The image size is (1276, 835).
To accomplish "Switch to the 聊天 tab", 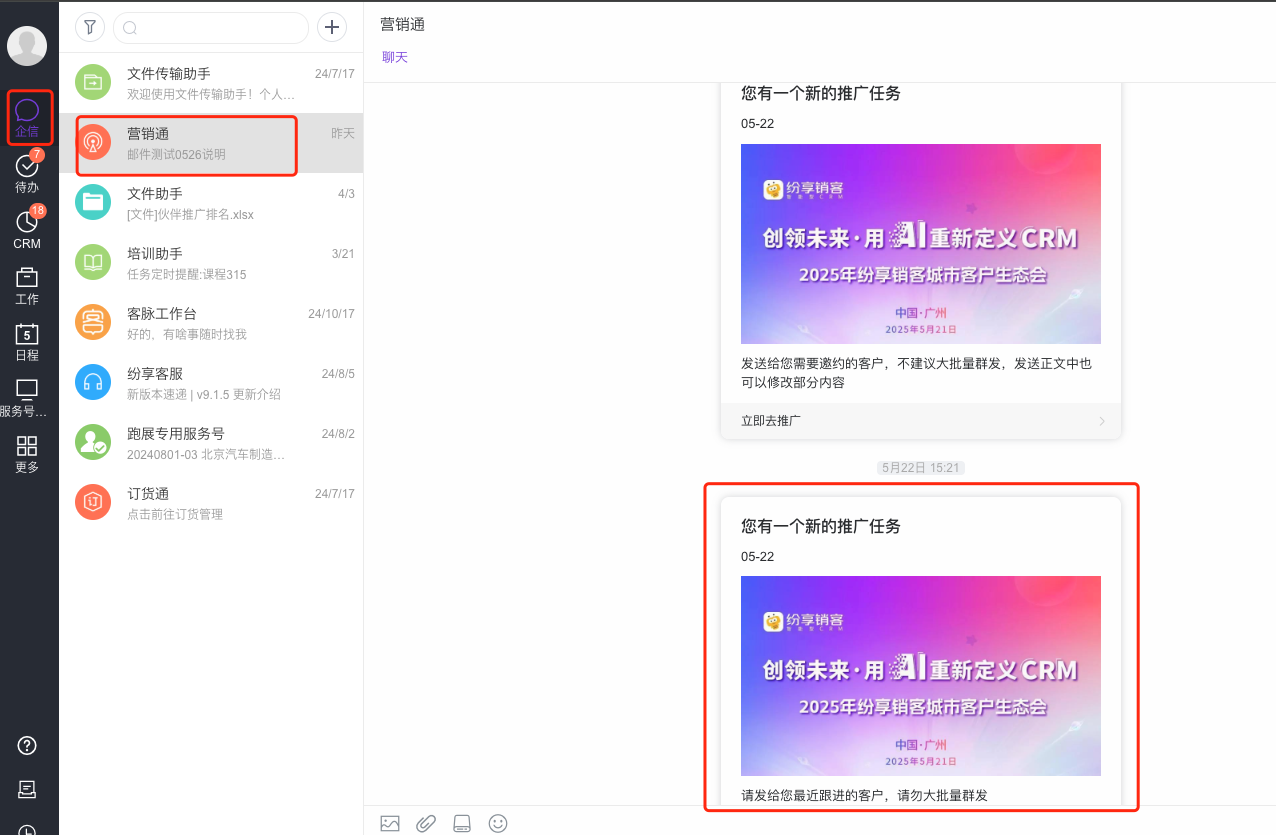I will [x=395, y=57].
